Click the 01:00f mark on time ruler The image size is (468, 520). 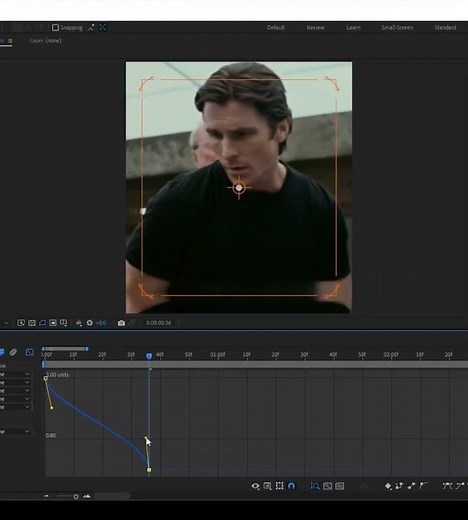[217, 355]
